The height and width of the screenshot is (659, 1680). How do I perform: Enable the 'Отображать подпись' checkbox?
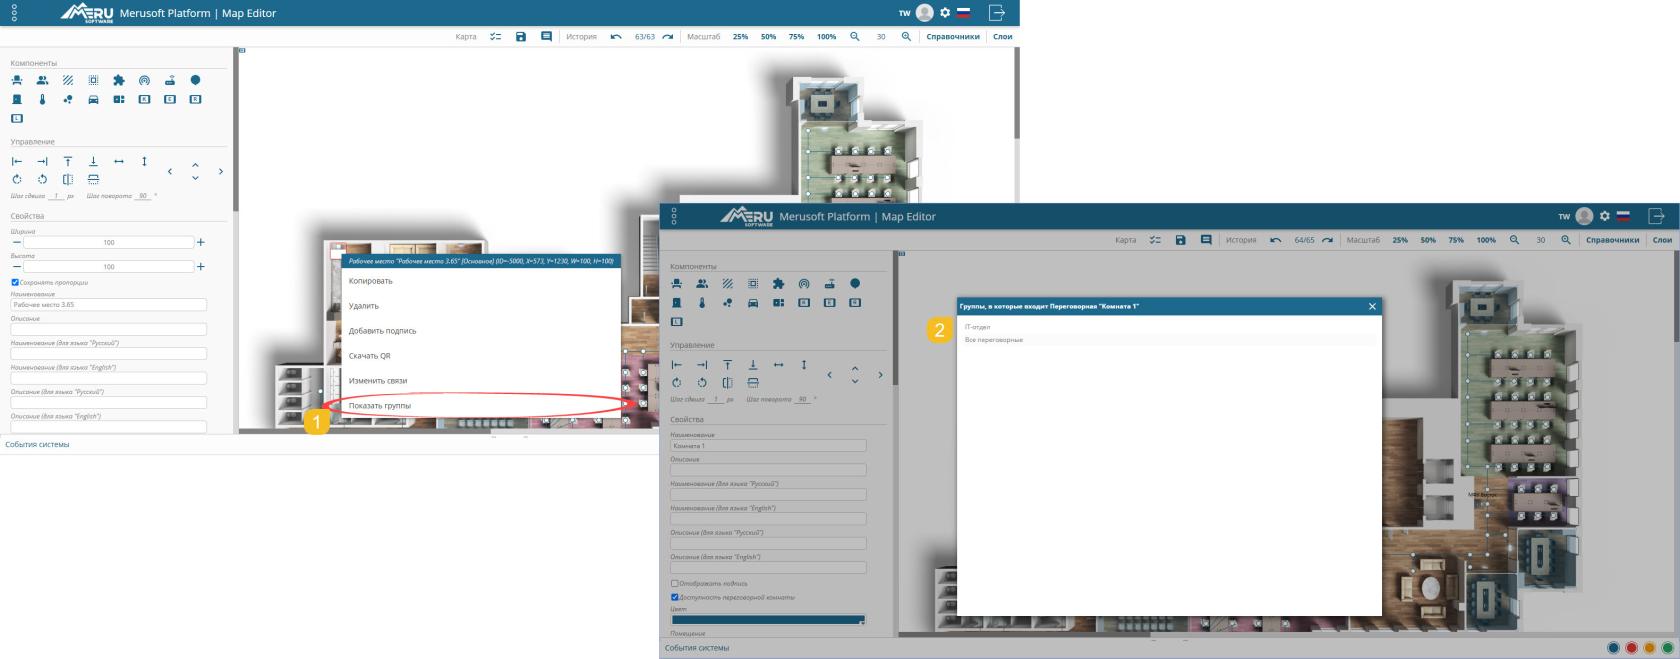675,583
